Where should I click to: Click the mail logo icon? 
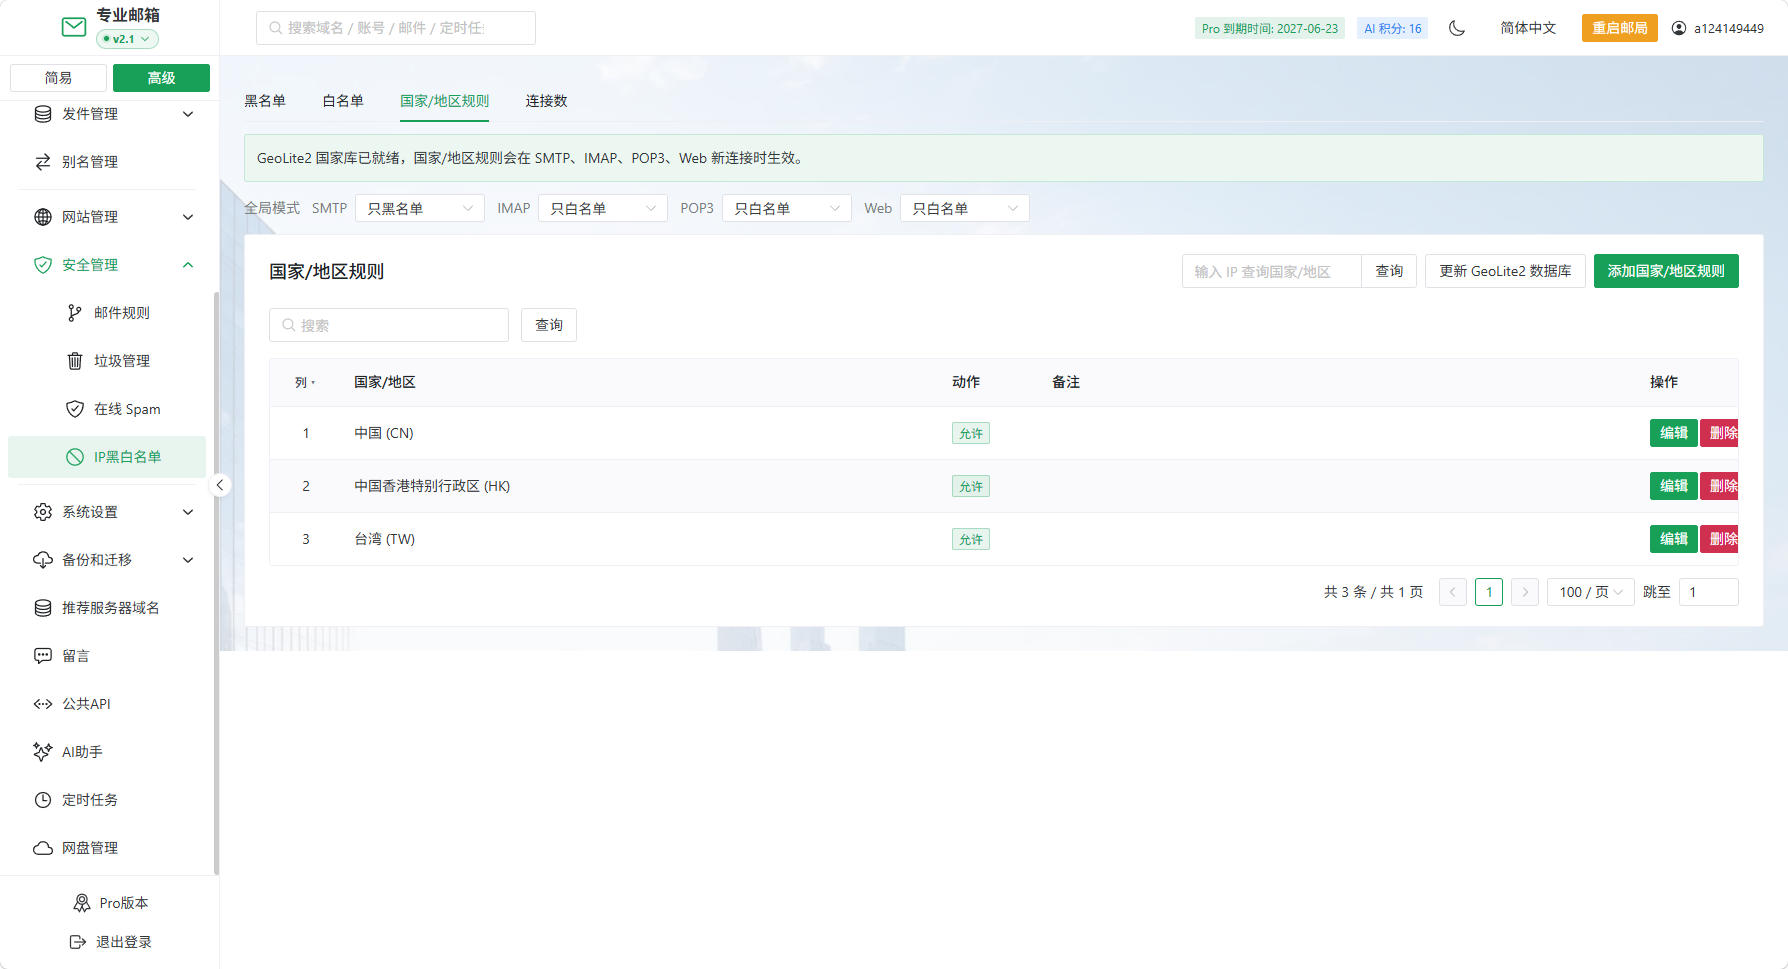point(74,27)
